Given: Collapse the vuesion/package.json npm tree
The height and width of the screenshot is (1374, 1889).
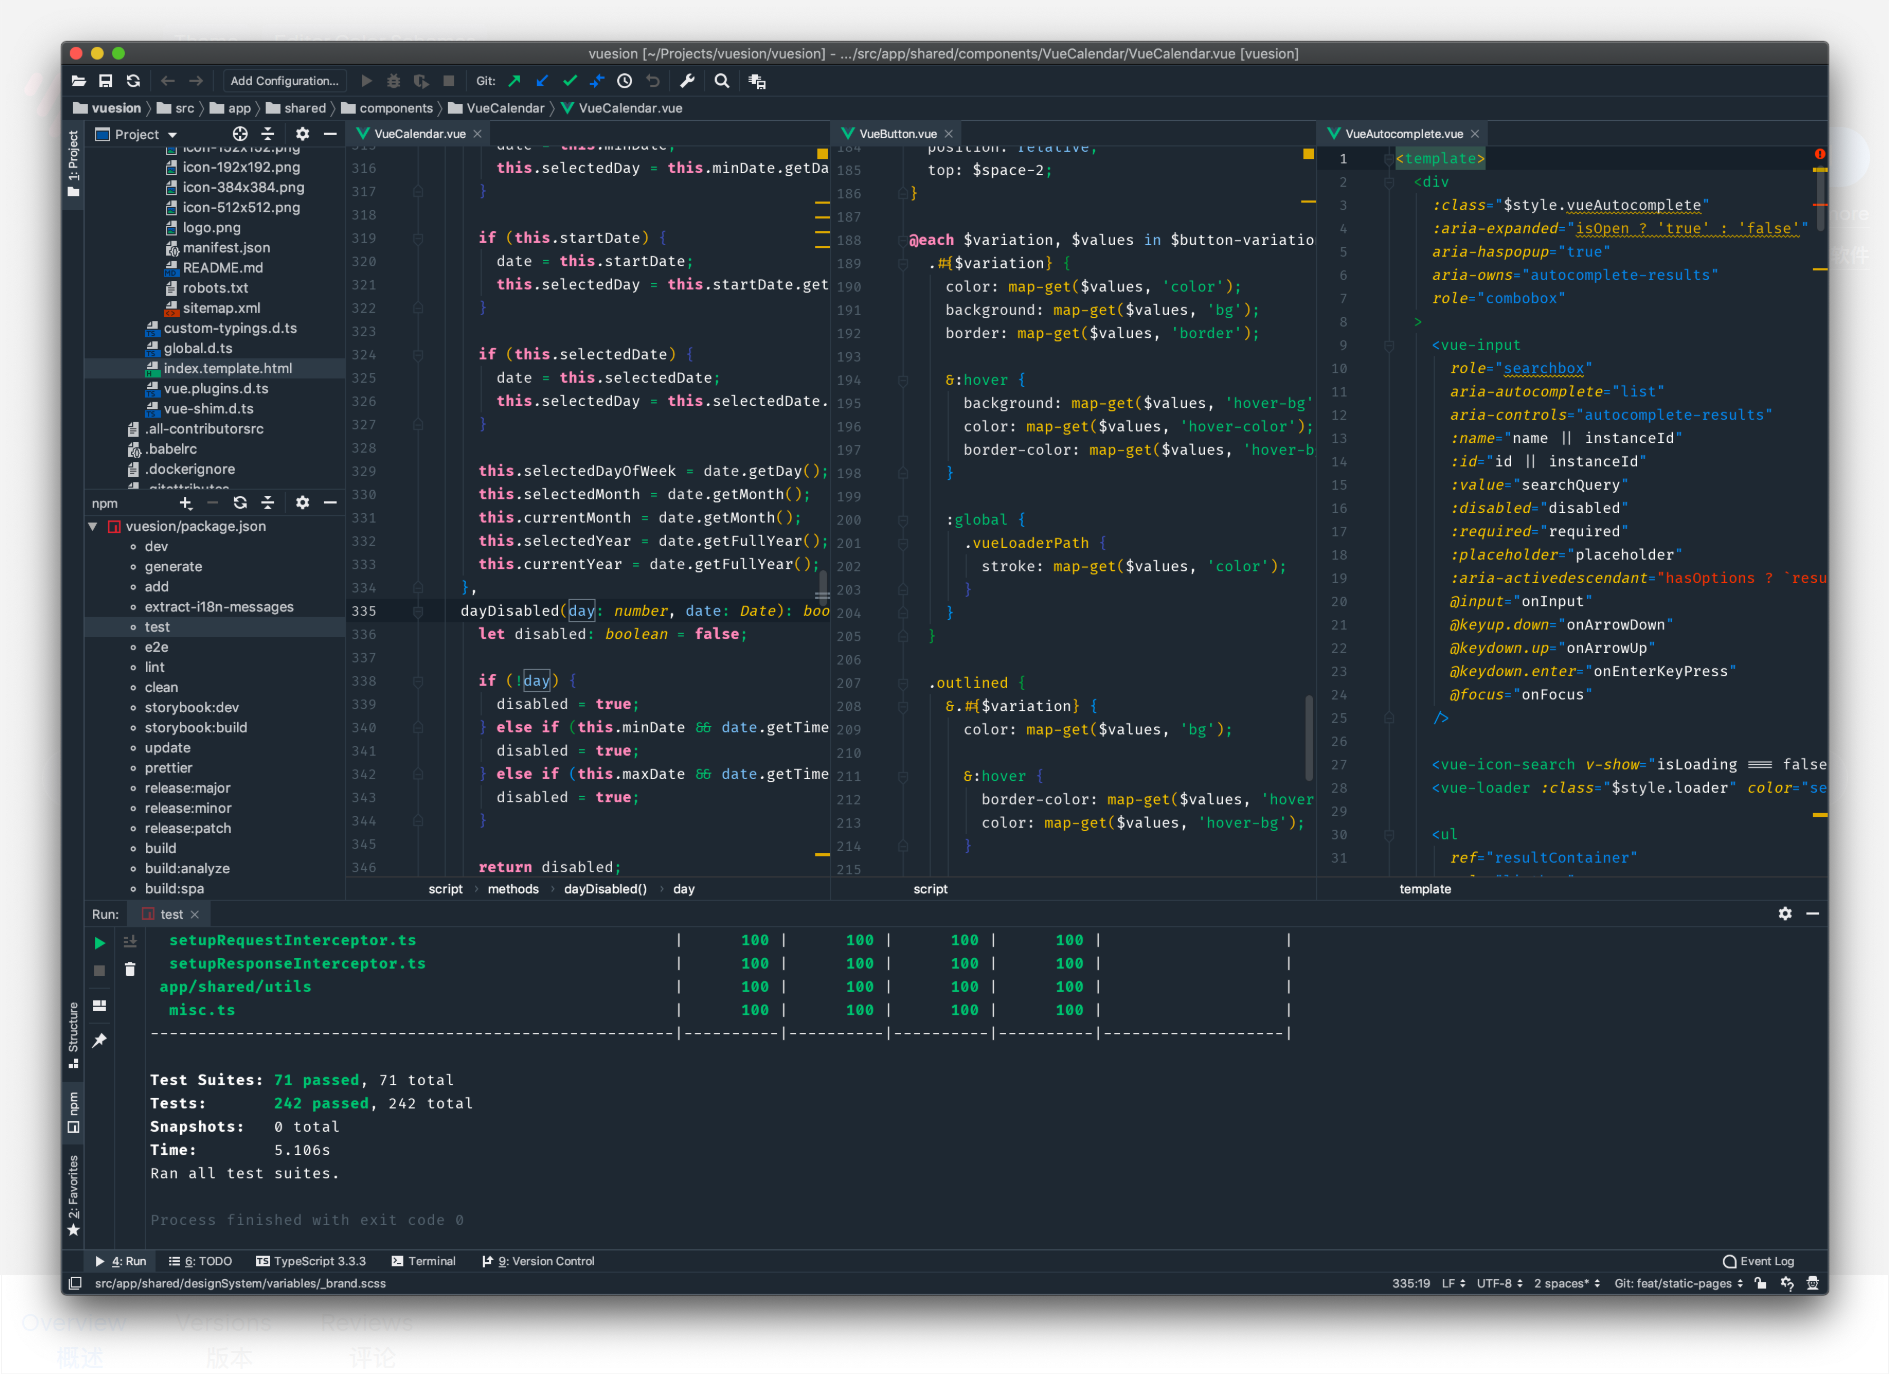Looking at the screenshot, I should tap(93, 526).
